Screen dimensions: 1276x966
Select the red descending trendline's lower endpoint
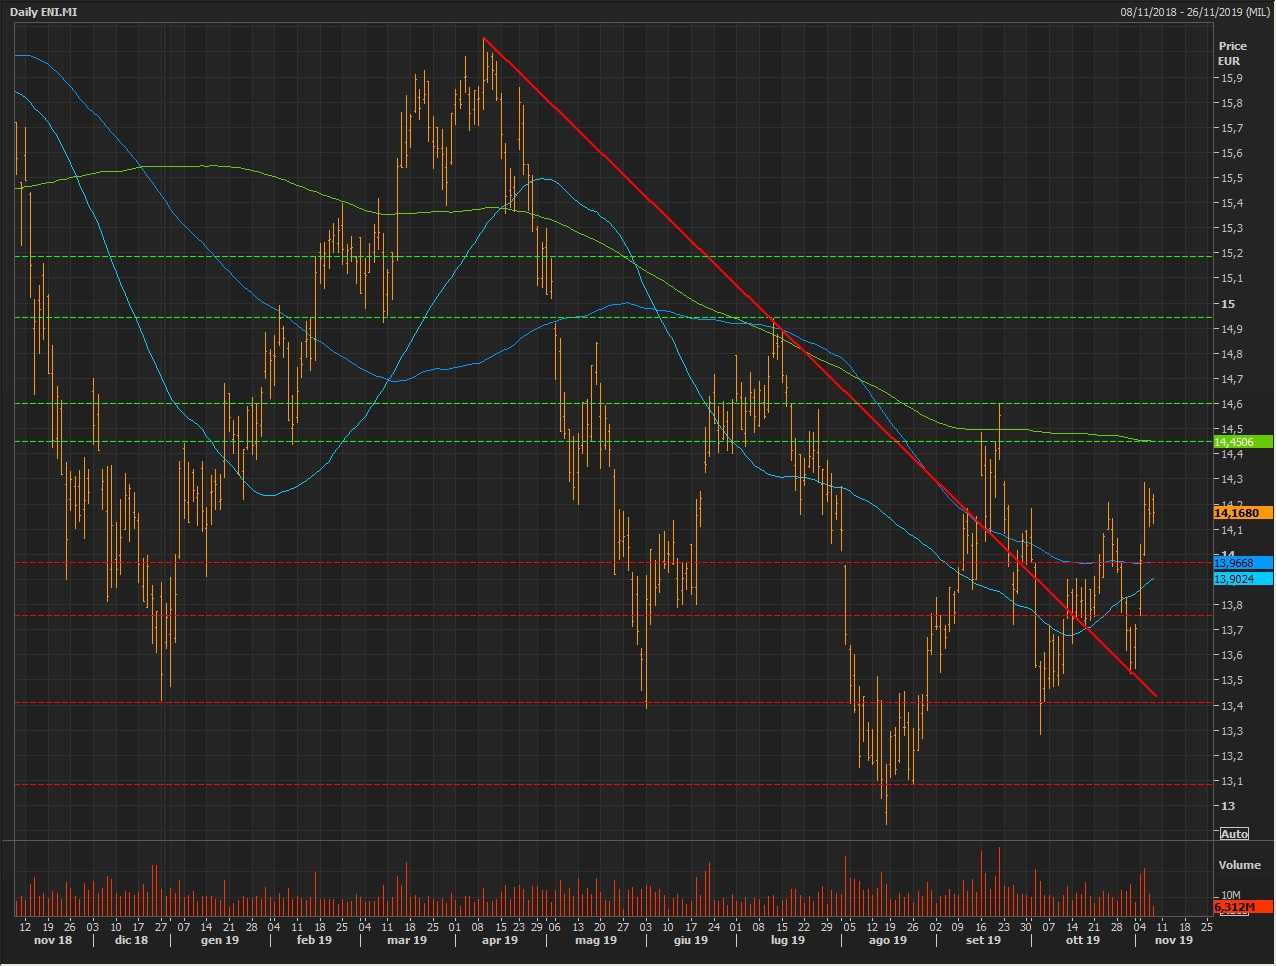pos(1156,696)
